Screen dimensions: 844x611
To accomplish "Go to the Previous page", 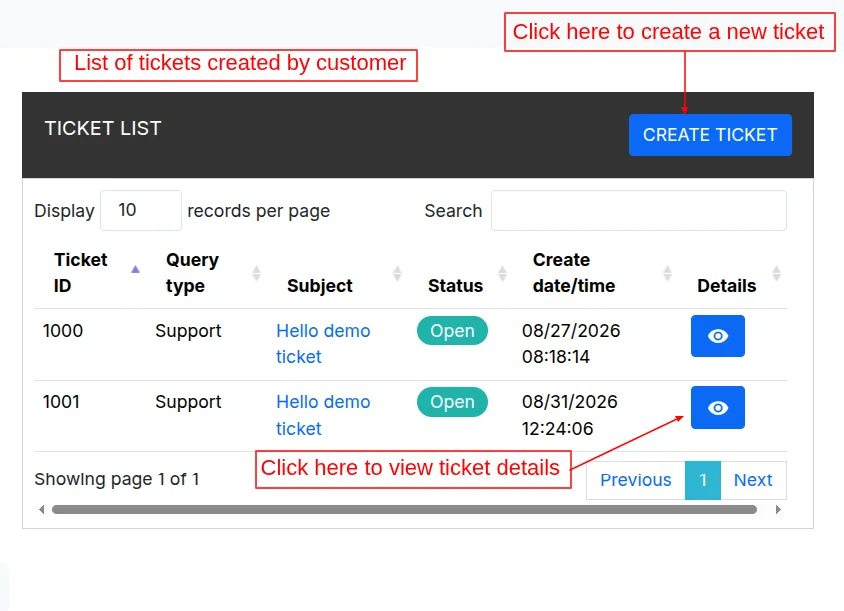I will 636,480.
